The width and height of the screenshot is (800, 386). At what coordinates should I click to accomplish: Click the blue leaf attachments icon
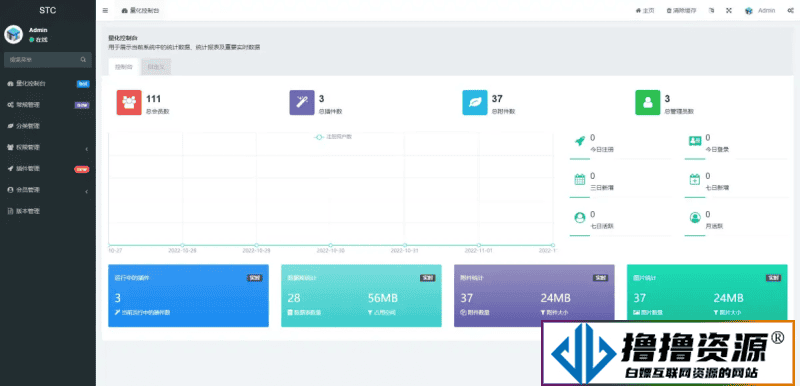click(475, 102)
